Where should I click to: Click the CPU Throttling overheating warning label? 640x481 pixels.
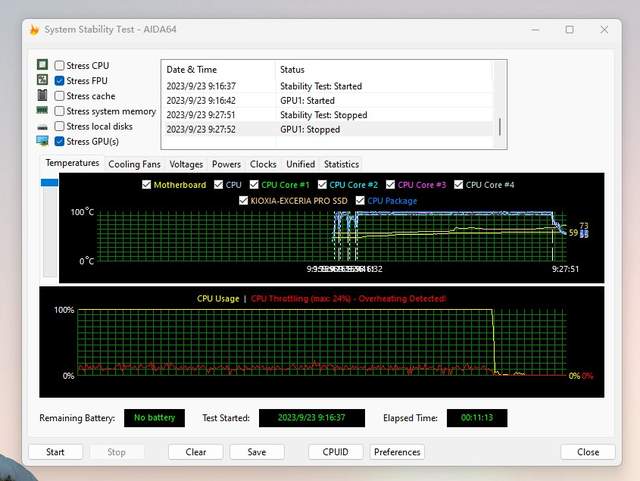(349, 298)
